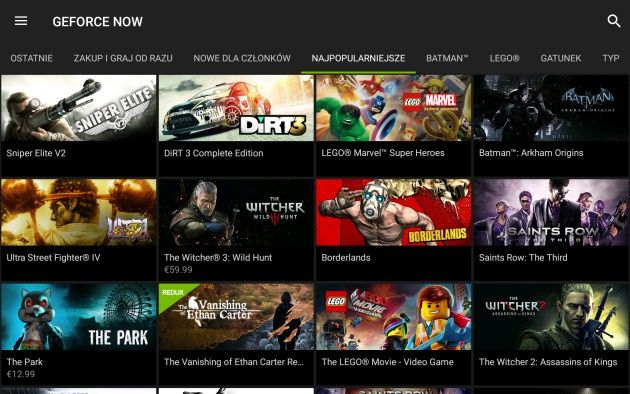Click 'The Park' title text
Viewport: 630px width, 394px height.
(x=25, y=362)
